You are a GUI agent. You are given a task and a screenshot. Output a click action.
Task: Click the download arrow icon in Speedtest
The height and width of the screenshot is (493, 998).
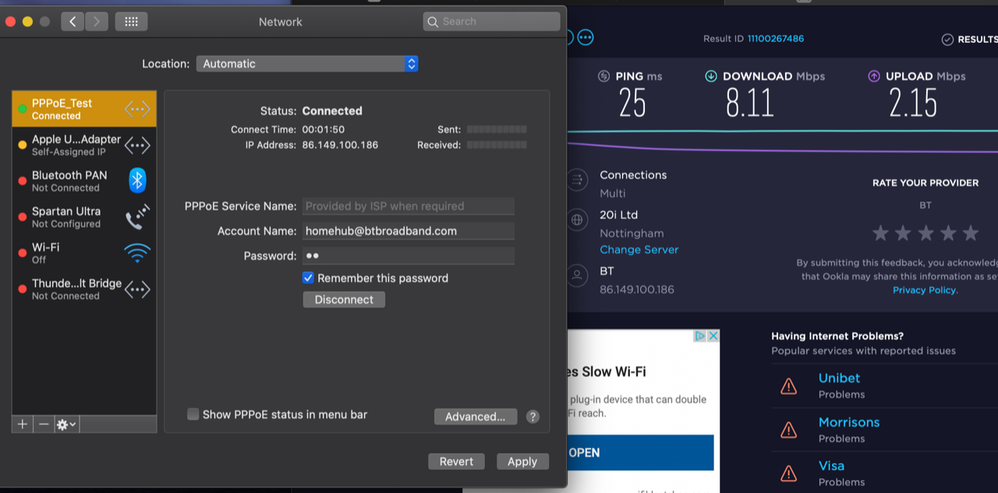point(711,76)
